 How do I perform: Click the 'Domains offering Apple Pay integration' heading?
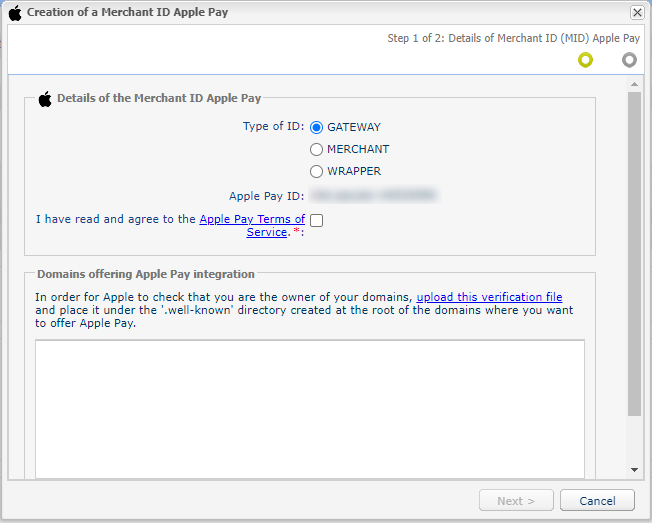tap(146, 274)
